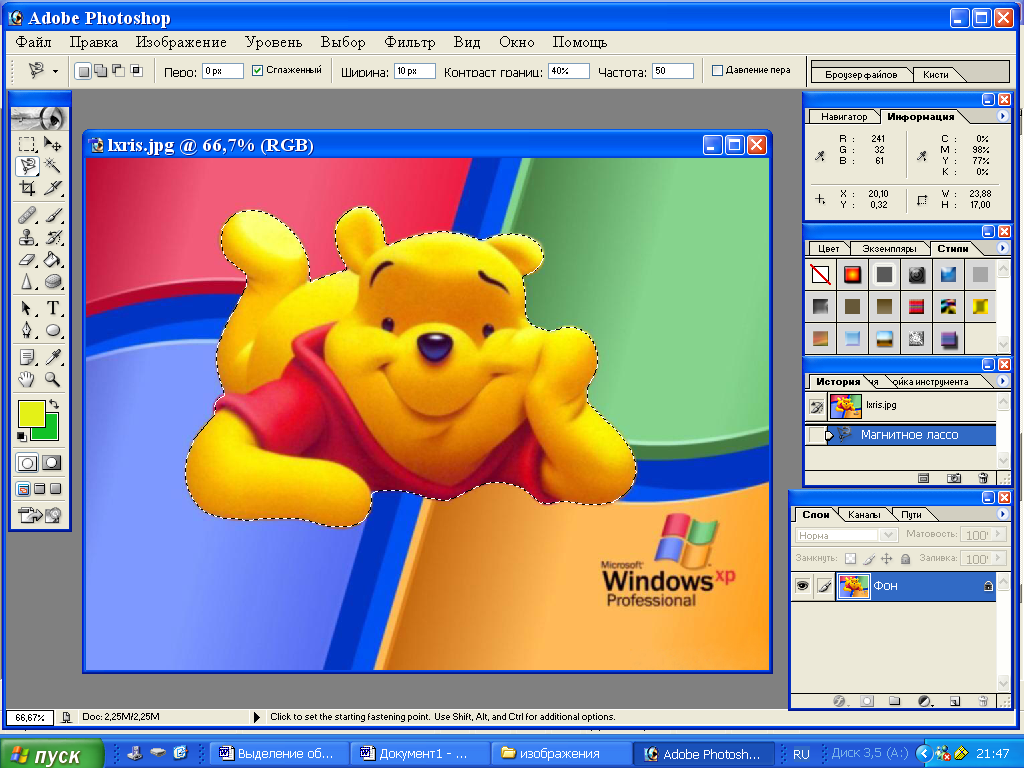Add layer style icon in Layers panel
Image resolution: width=1024 pixels, height=768 pixels.
840,701
